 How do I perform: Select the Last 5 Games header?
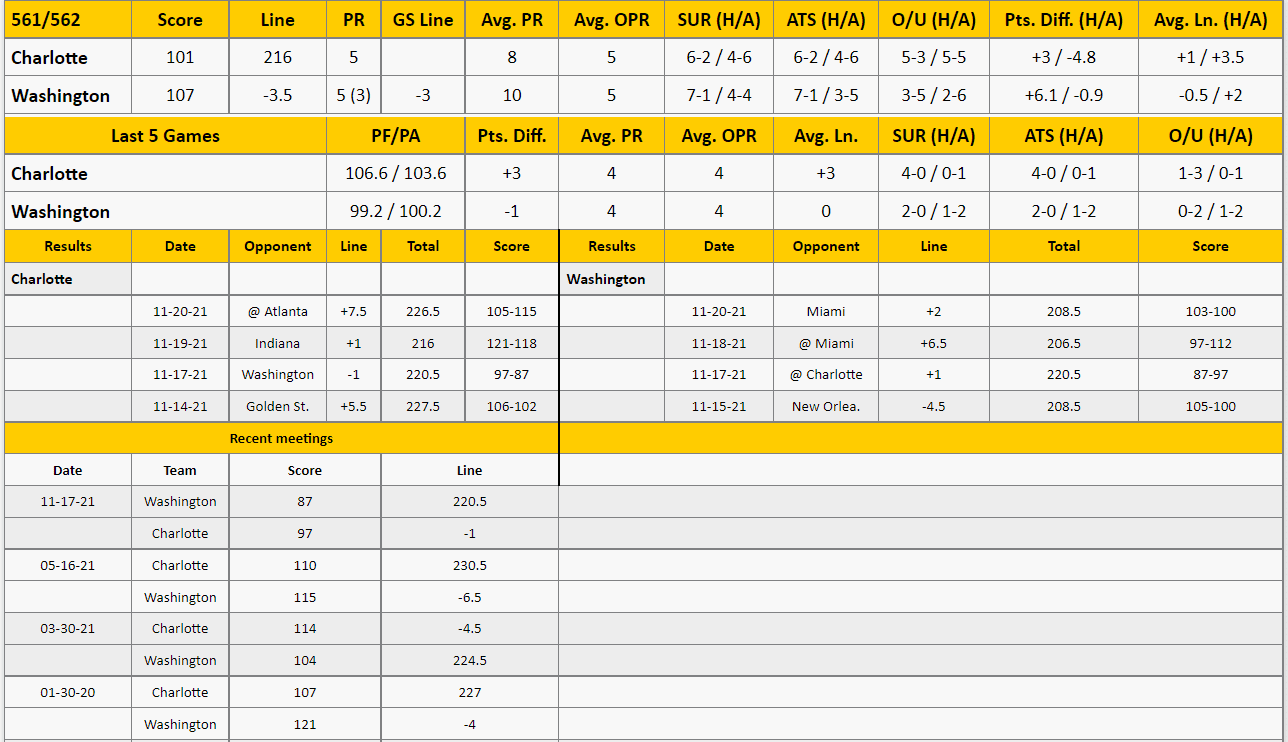tap(166, 135)
